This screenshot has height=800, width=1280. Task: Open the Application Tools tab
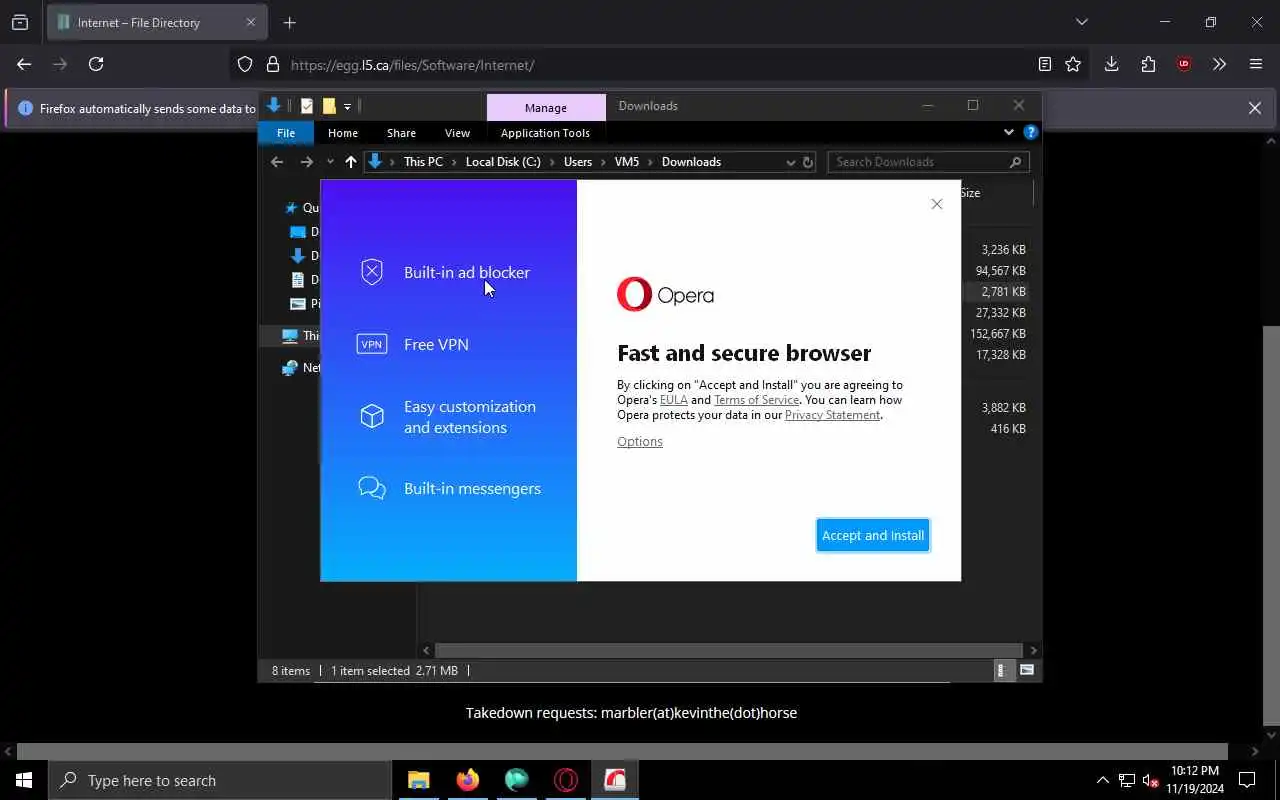[x=545, y=133]
